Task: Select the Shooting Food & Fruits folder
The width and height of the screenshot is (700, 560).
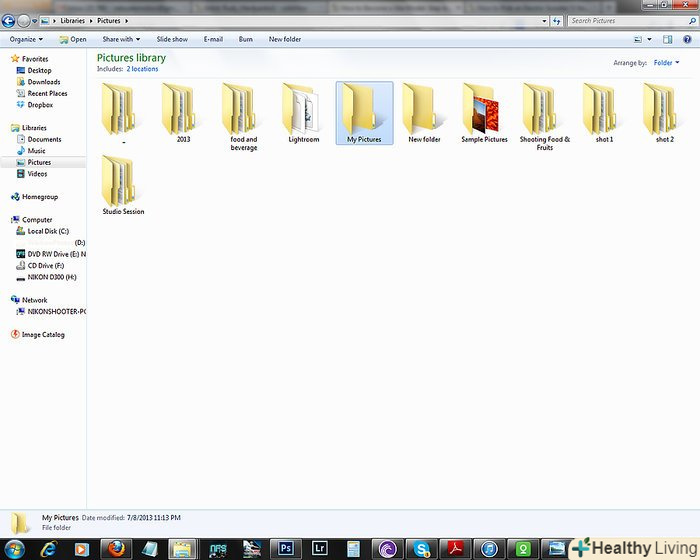Action: [x=545, y=117]
